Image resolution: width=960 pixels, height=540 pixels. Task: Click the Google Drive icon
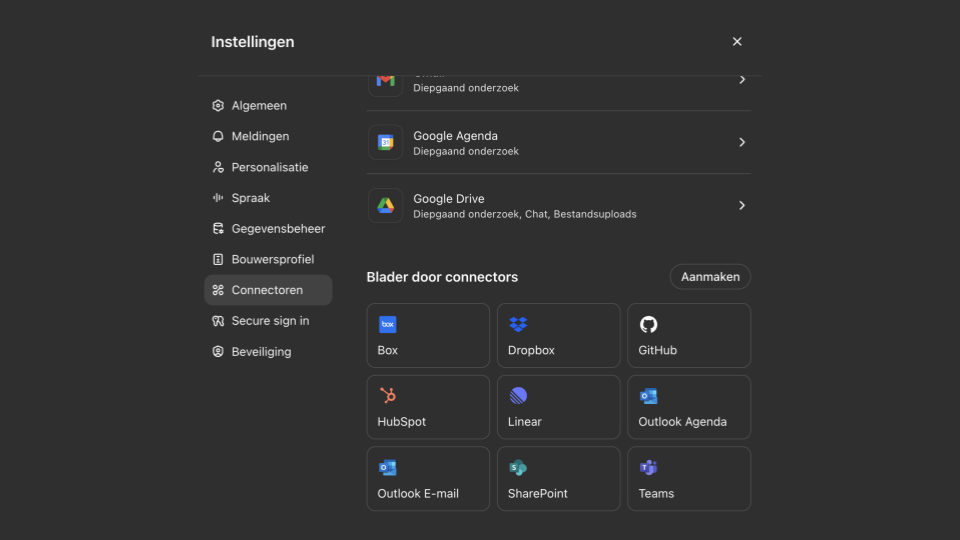(386, 205)
